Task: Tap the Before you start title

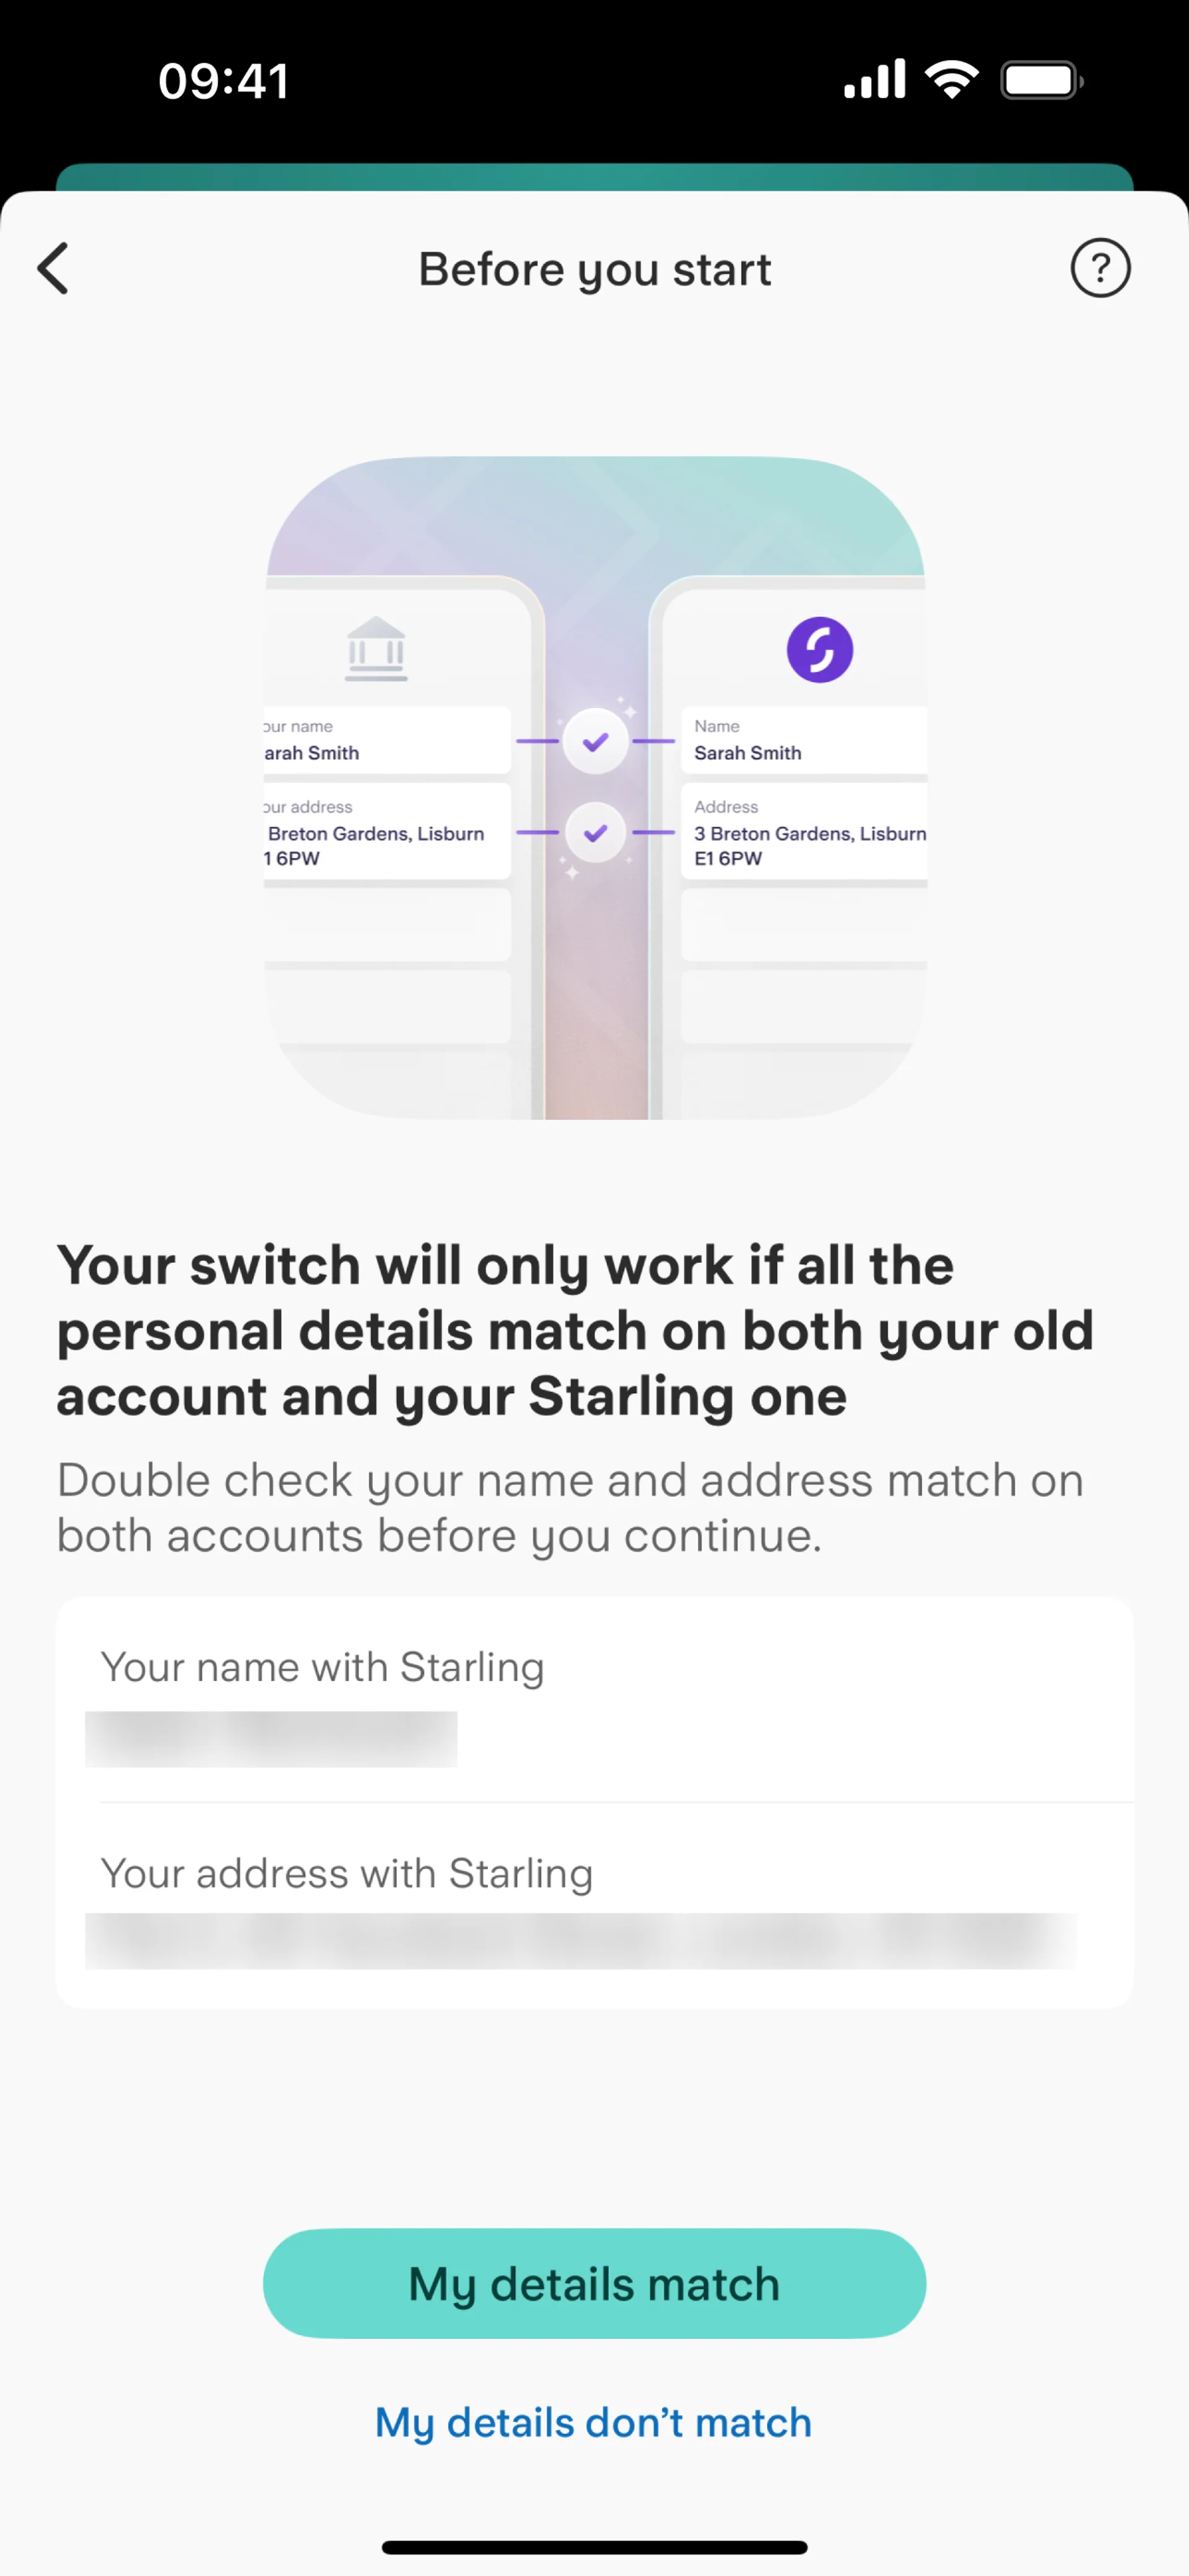Action: tap(595, 269)
